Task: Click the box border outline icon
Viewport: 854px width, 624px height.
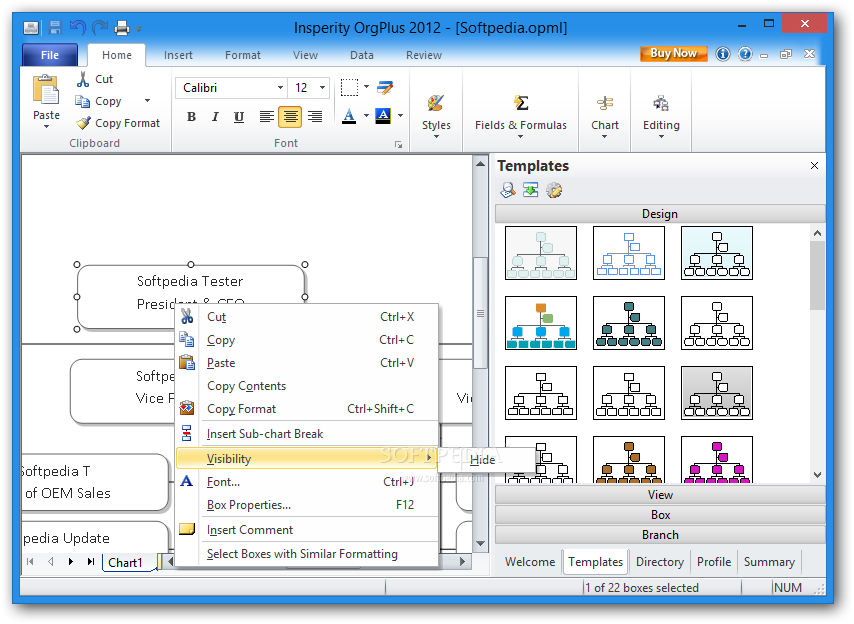Action: tap(349, 87)
